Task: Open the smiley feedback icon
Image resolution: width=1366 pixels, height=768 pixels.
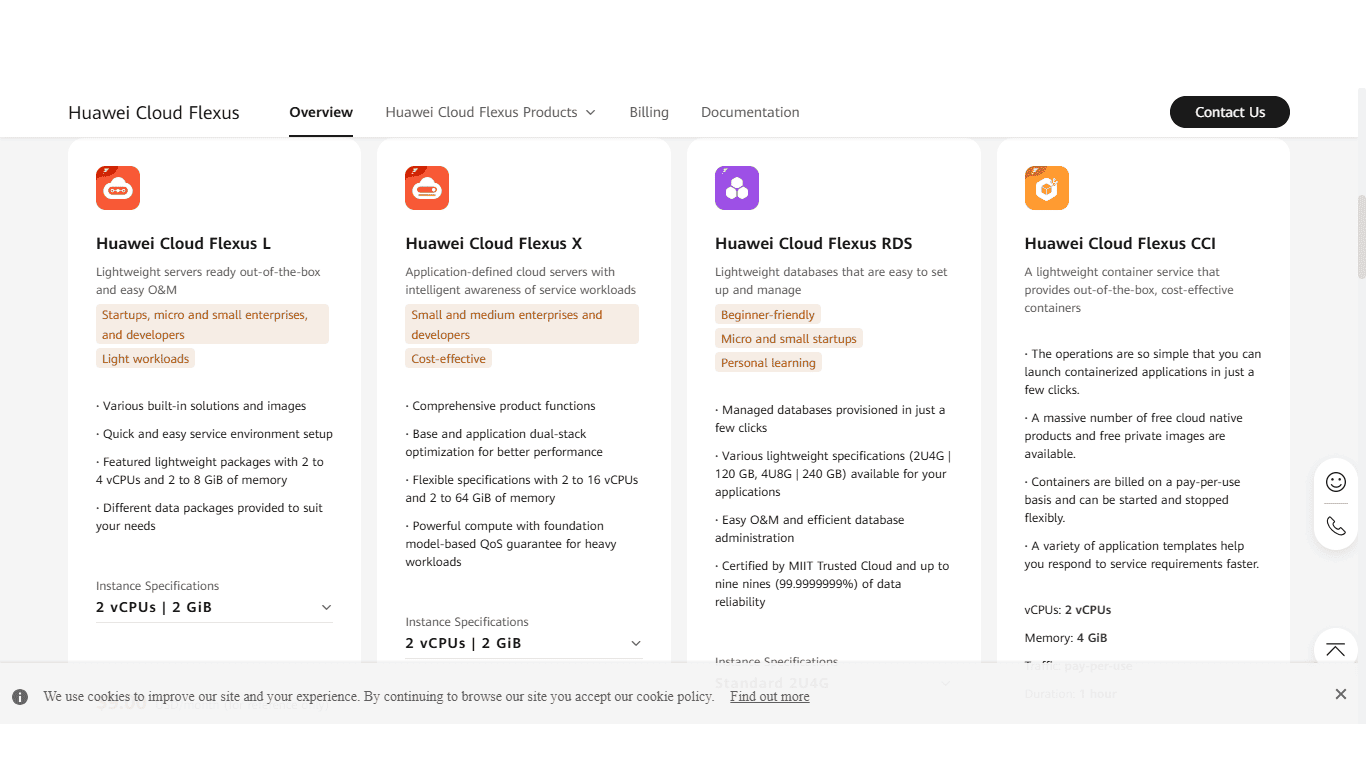Action: (x=1336, y=482)
